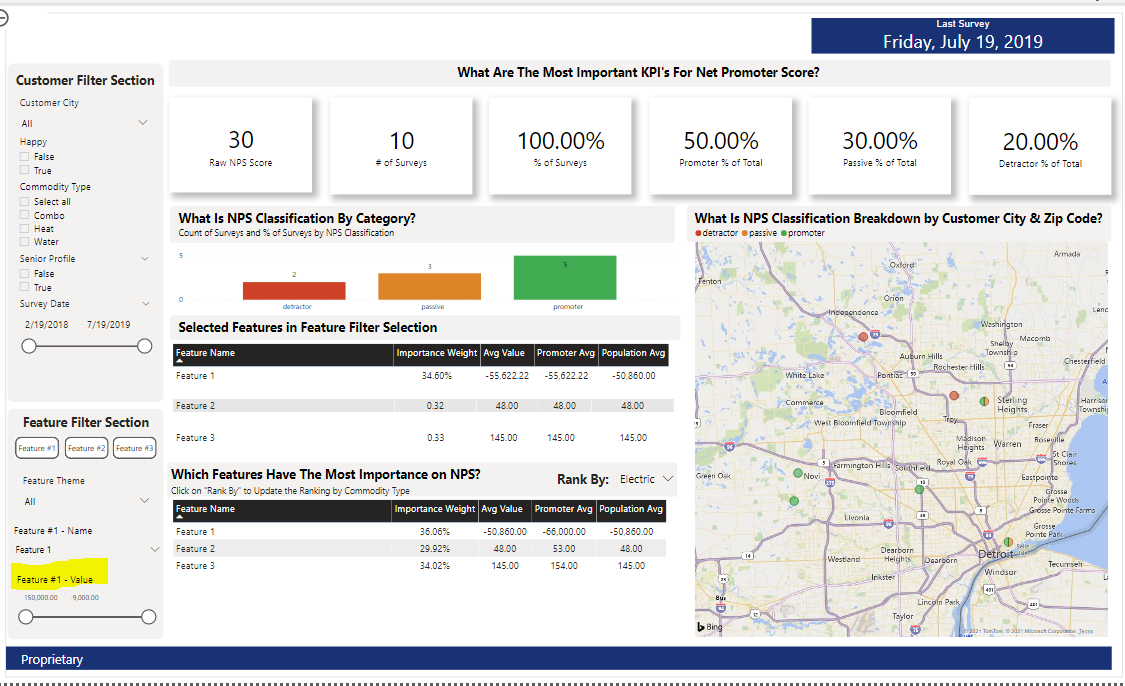Click the Raw NPS Score card
Screen dimensions: 1125x686
241,146
